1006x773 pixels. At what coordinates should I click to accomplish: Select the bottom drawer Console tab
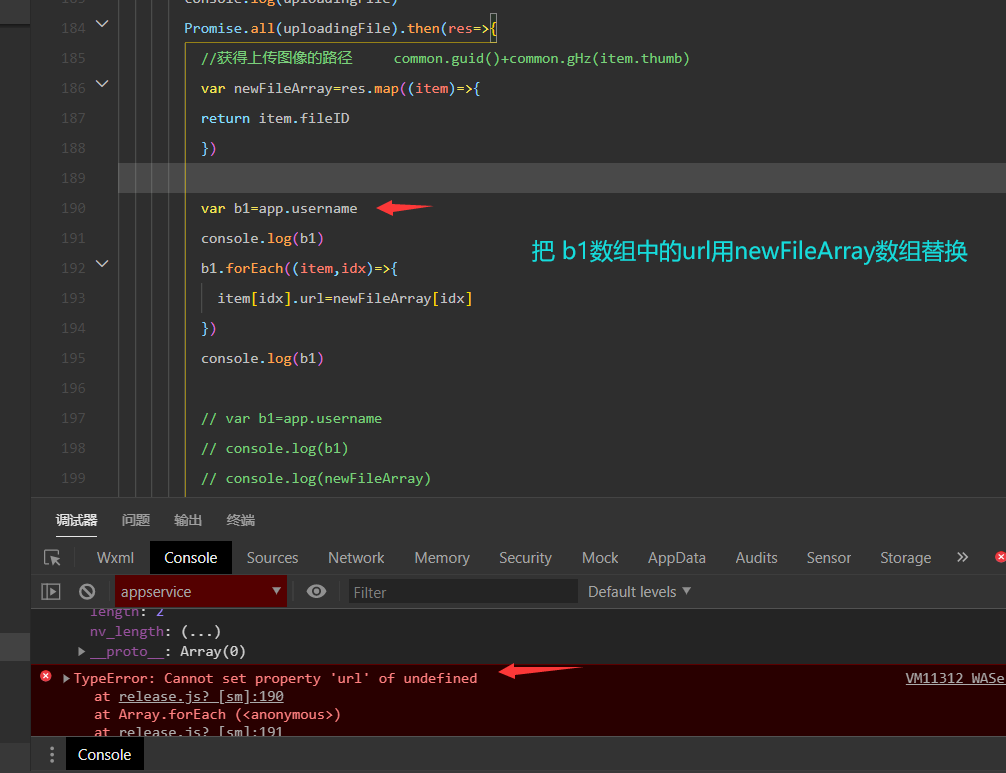(x=105, y=754)
